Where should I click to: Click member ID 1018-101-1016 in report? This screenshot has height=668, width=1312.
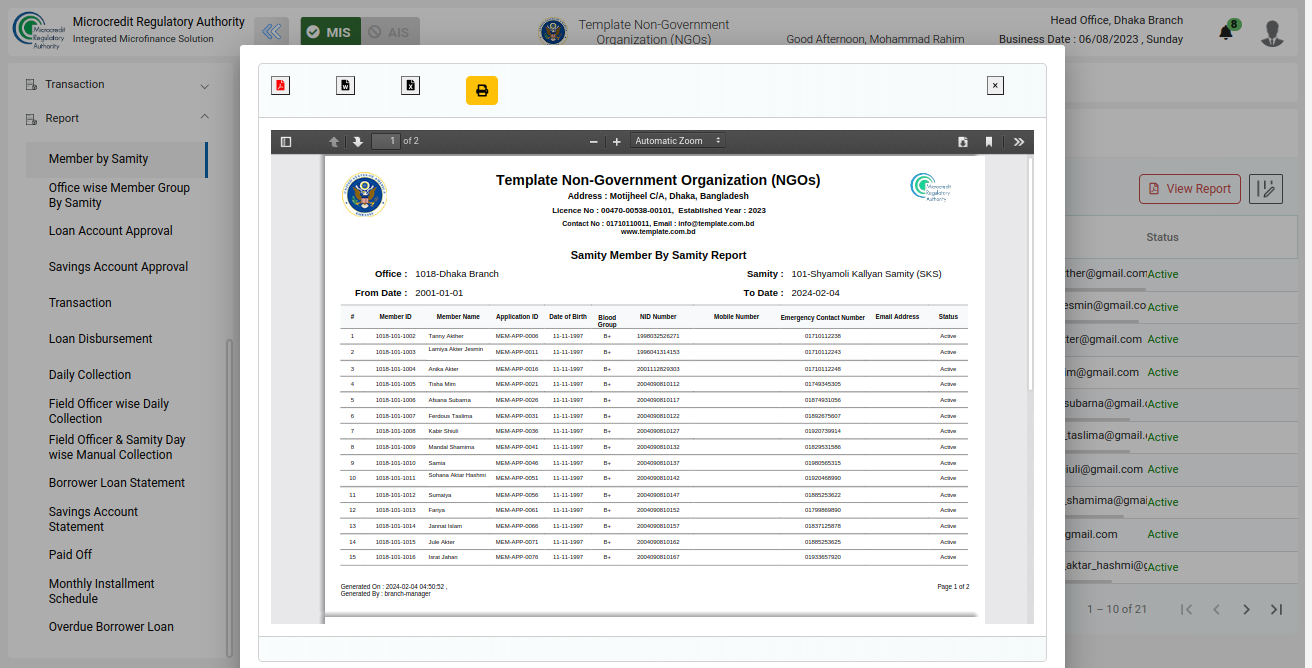tap(395, 557)
